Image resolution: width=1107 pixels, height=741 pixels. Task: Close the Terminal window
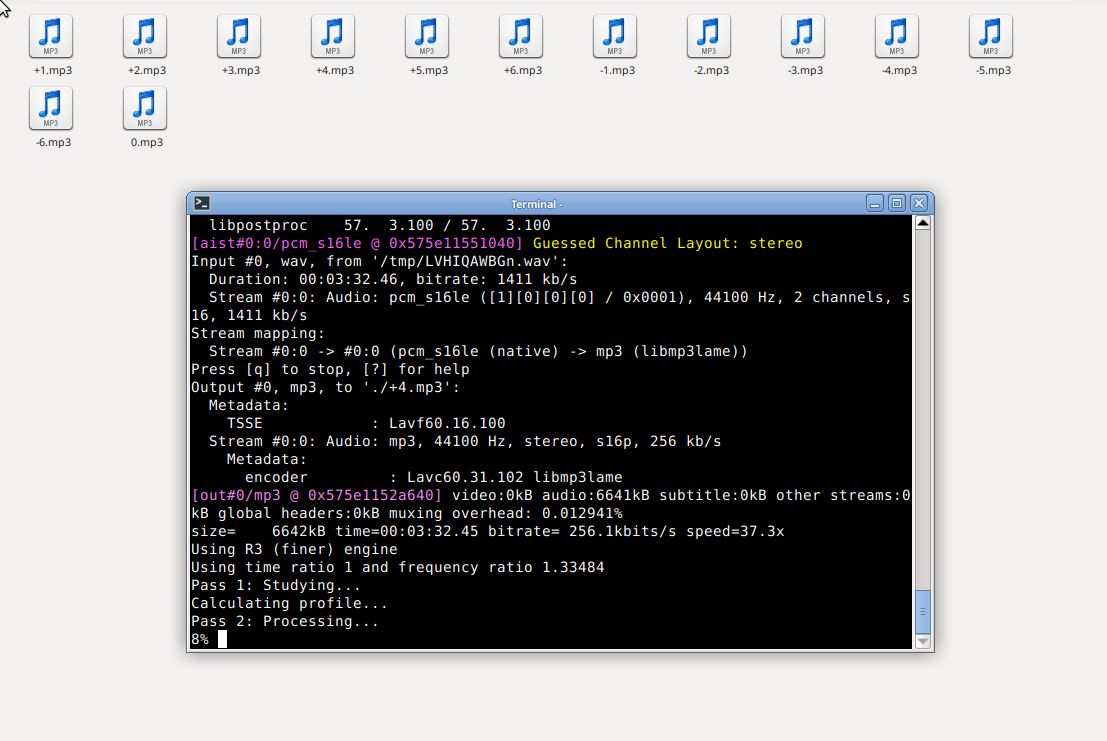point(918,203)
